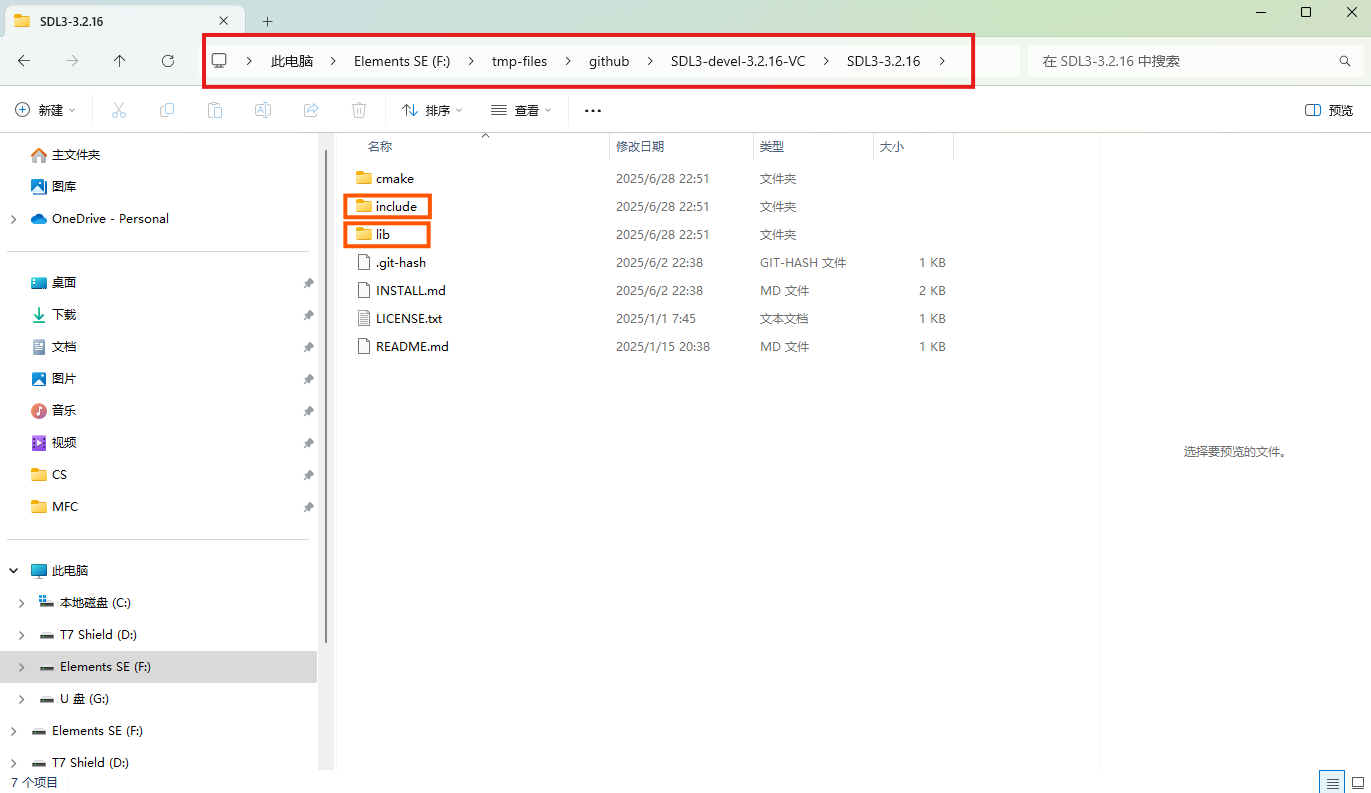1371x793 pixels.
Task: Click the Paste icon
Action: tap(215, 110)
